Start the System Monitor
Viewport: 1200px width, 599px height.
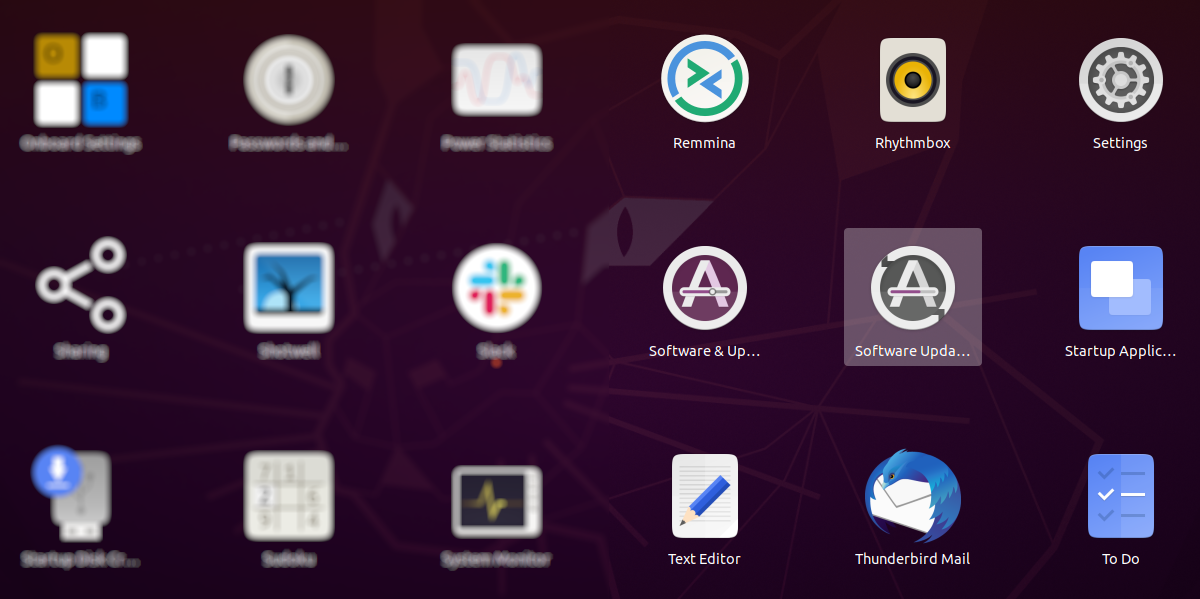[496, 495]
